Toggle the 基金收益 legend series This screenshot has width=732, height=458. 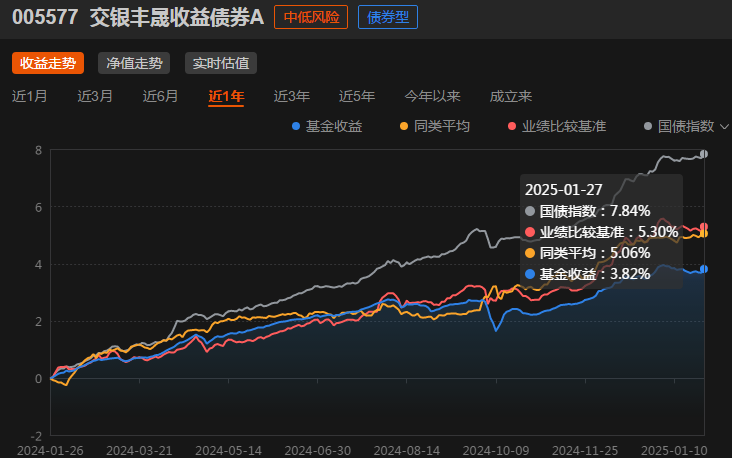click(327, 126)
